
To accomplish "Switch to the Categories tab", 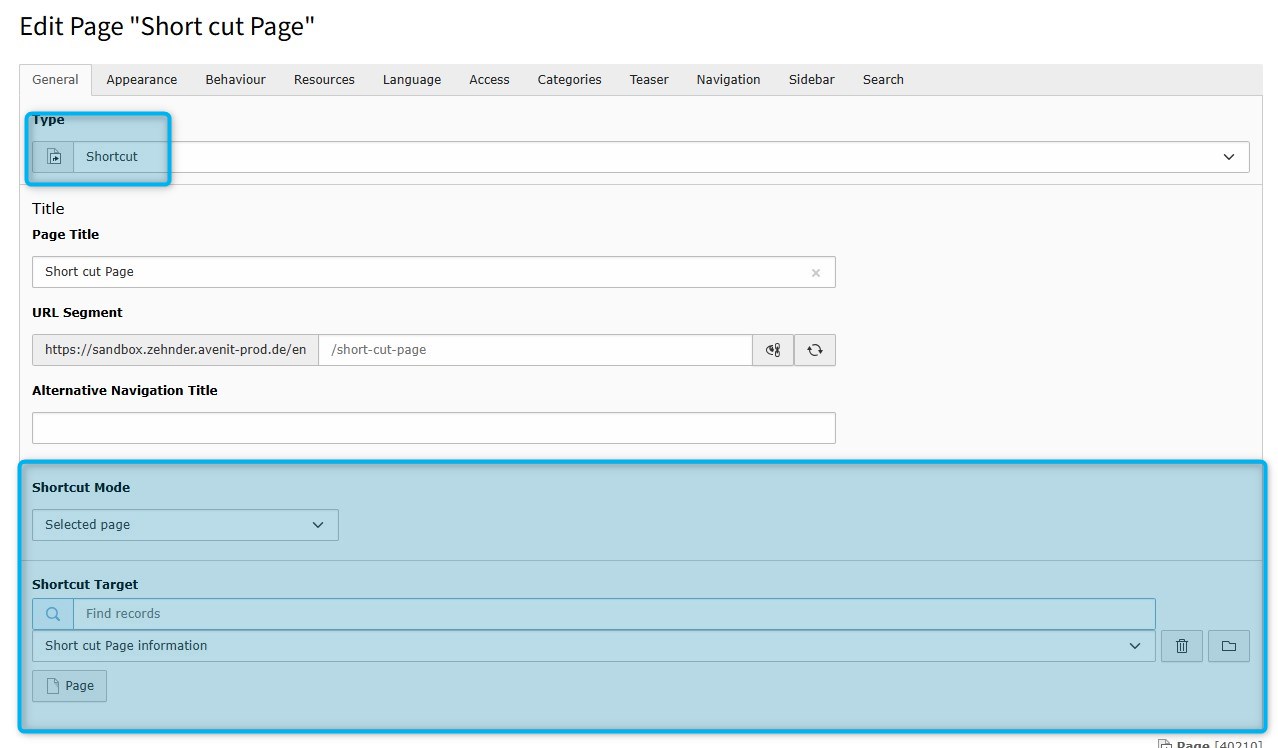I will pos(569,80).
